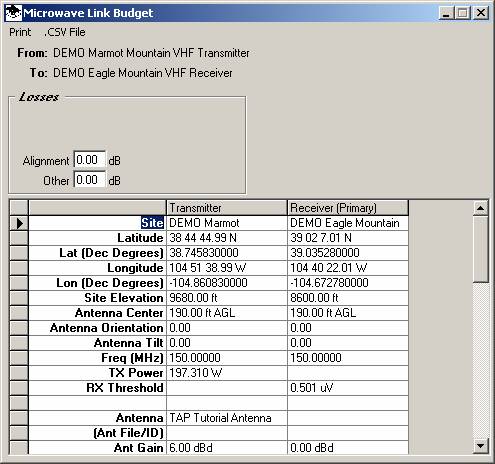Minimize the Microwave Link Budget window
This screenshot has width=495, height=464.
tap(446, 13)
